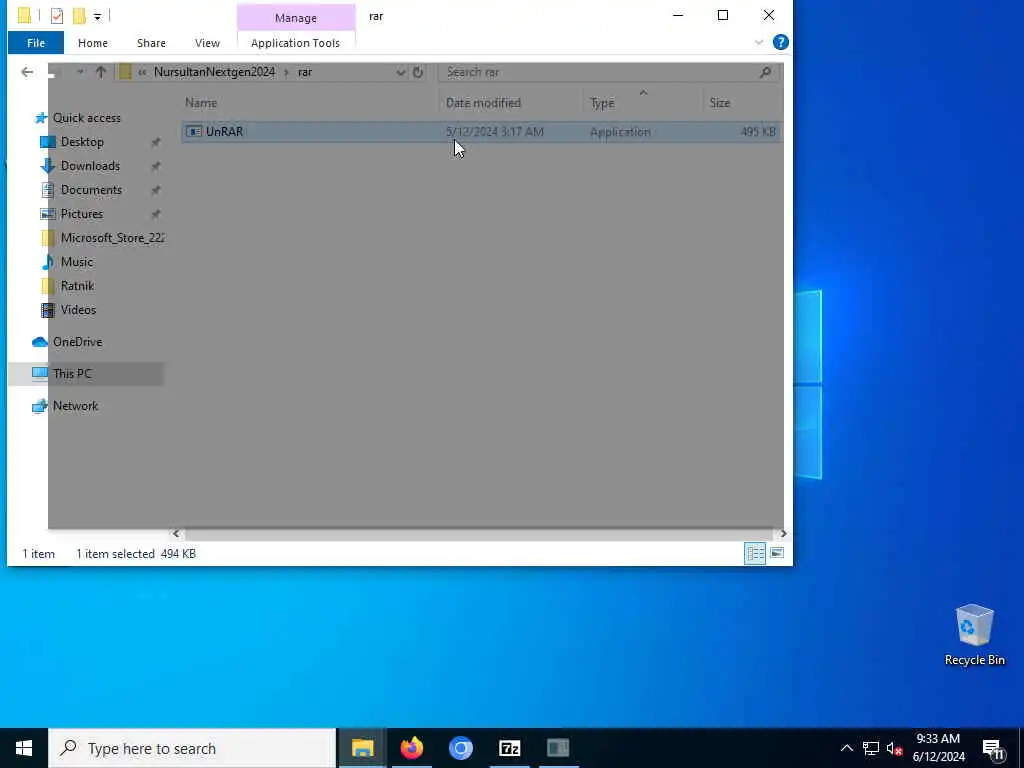Image resolution: width=1024 pixels, height=768 pixels.
Task: Launch Firefox from the taskbar
Action: (x=411, y=748)
